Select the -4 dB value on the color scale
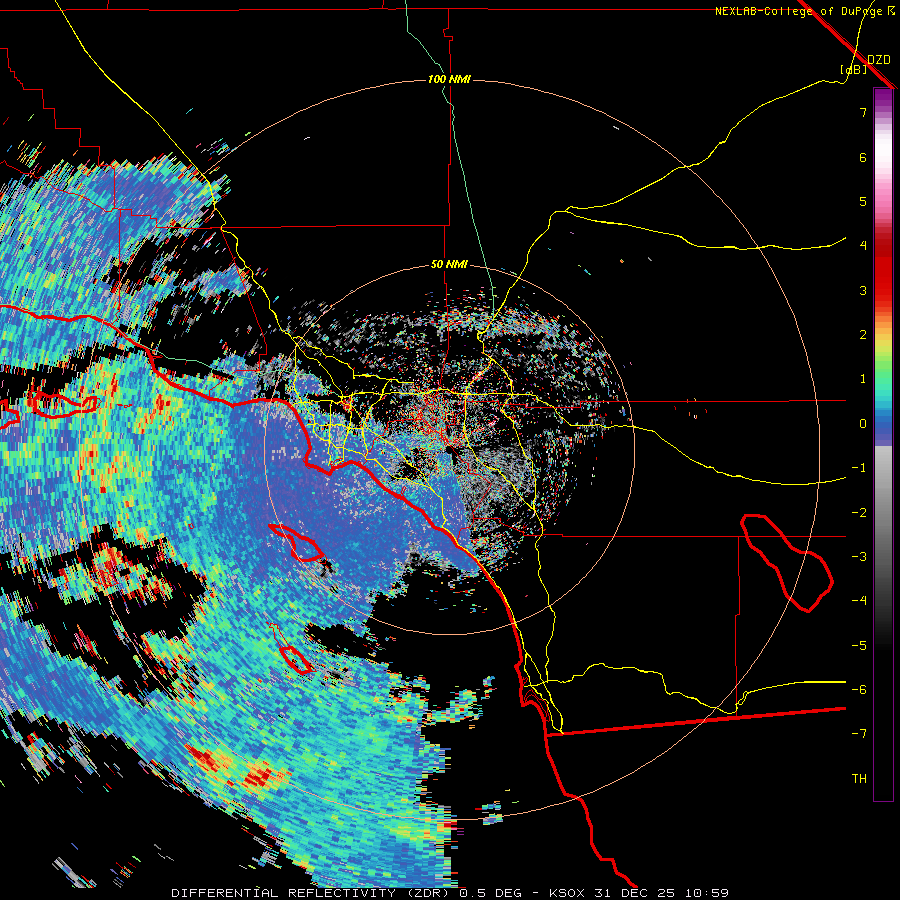This screenshot has height=900, width=900. point(859,601)
